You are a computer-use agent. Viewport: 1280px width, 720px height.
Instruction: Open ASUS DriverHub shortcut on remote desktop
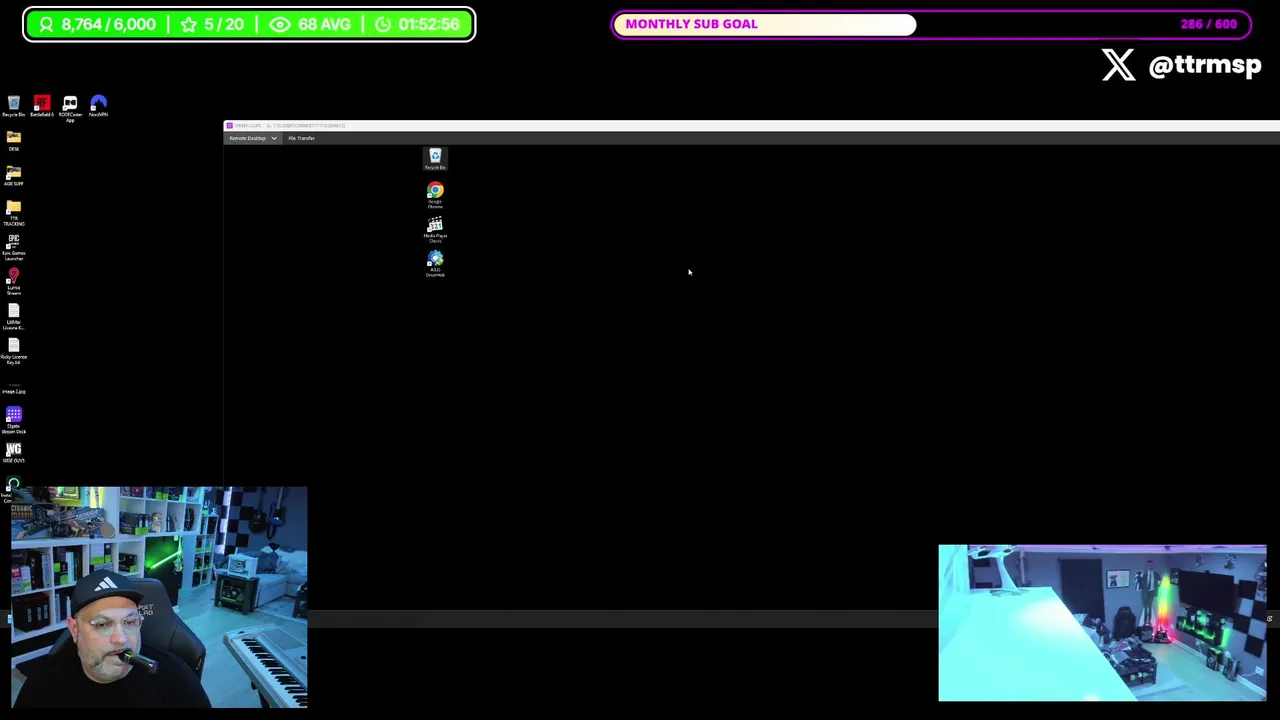pyautogui.click(x=435, y=263)
